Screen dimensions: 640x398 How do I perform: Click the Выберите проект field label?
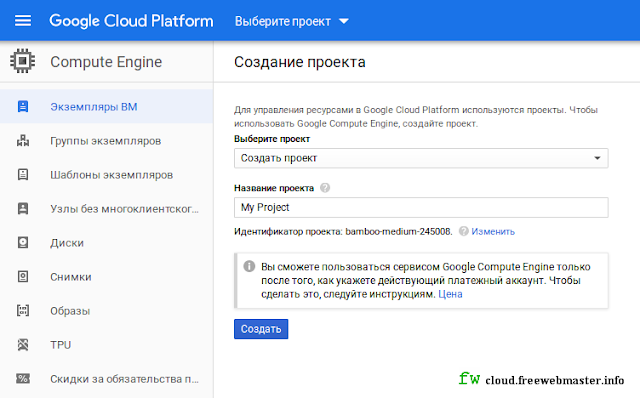coord(272,139)
